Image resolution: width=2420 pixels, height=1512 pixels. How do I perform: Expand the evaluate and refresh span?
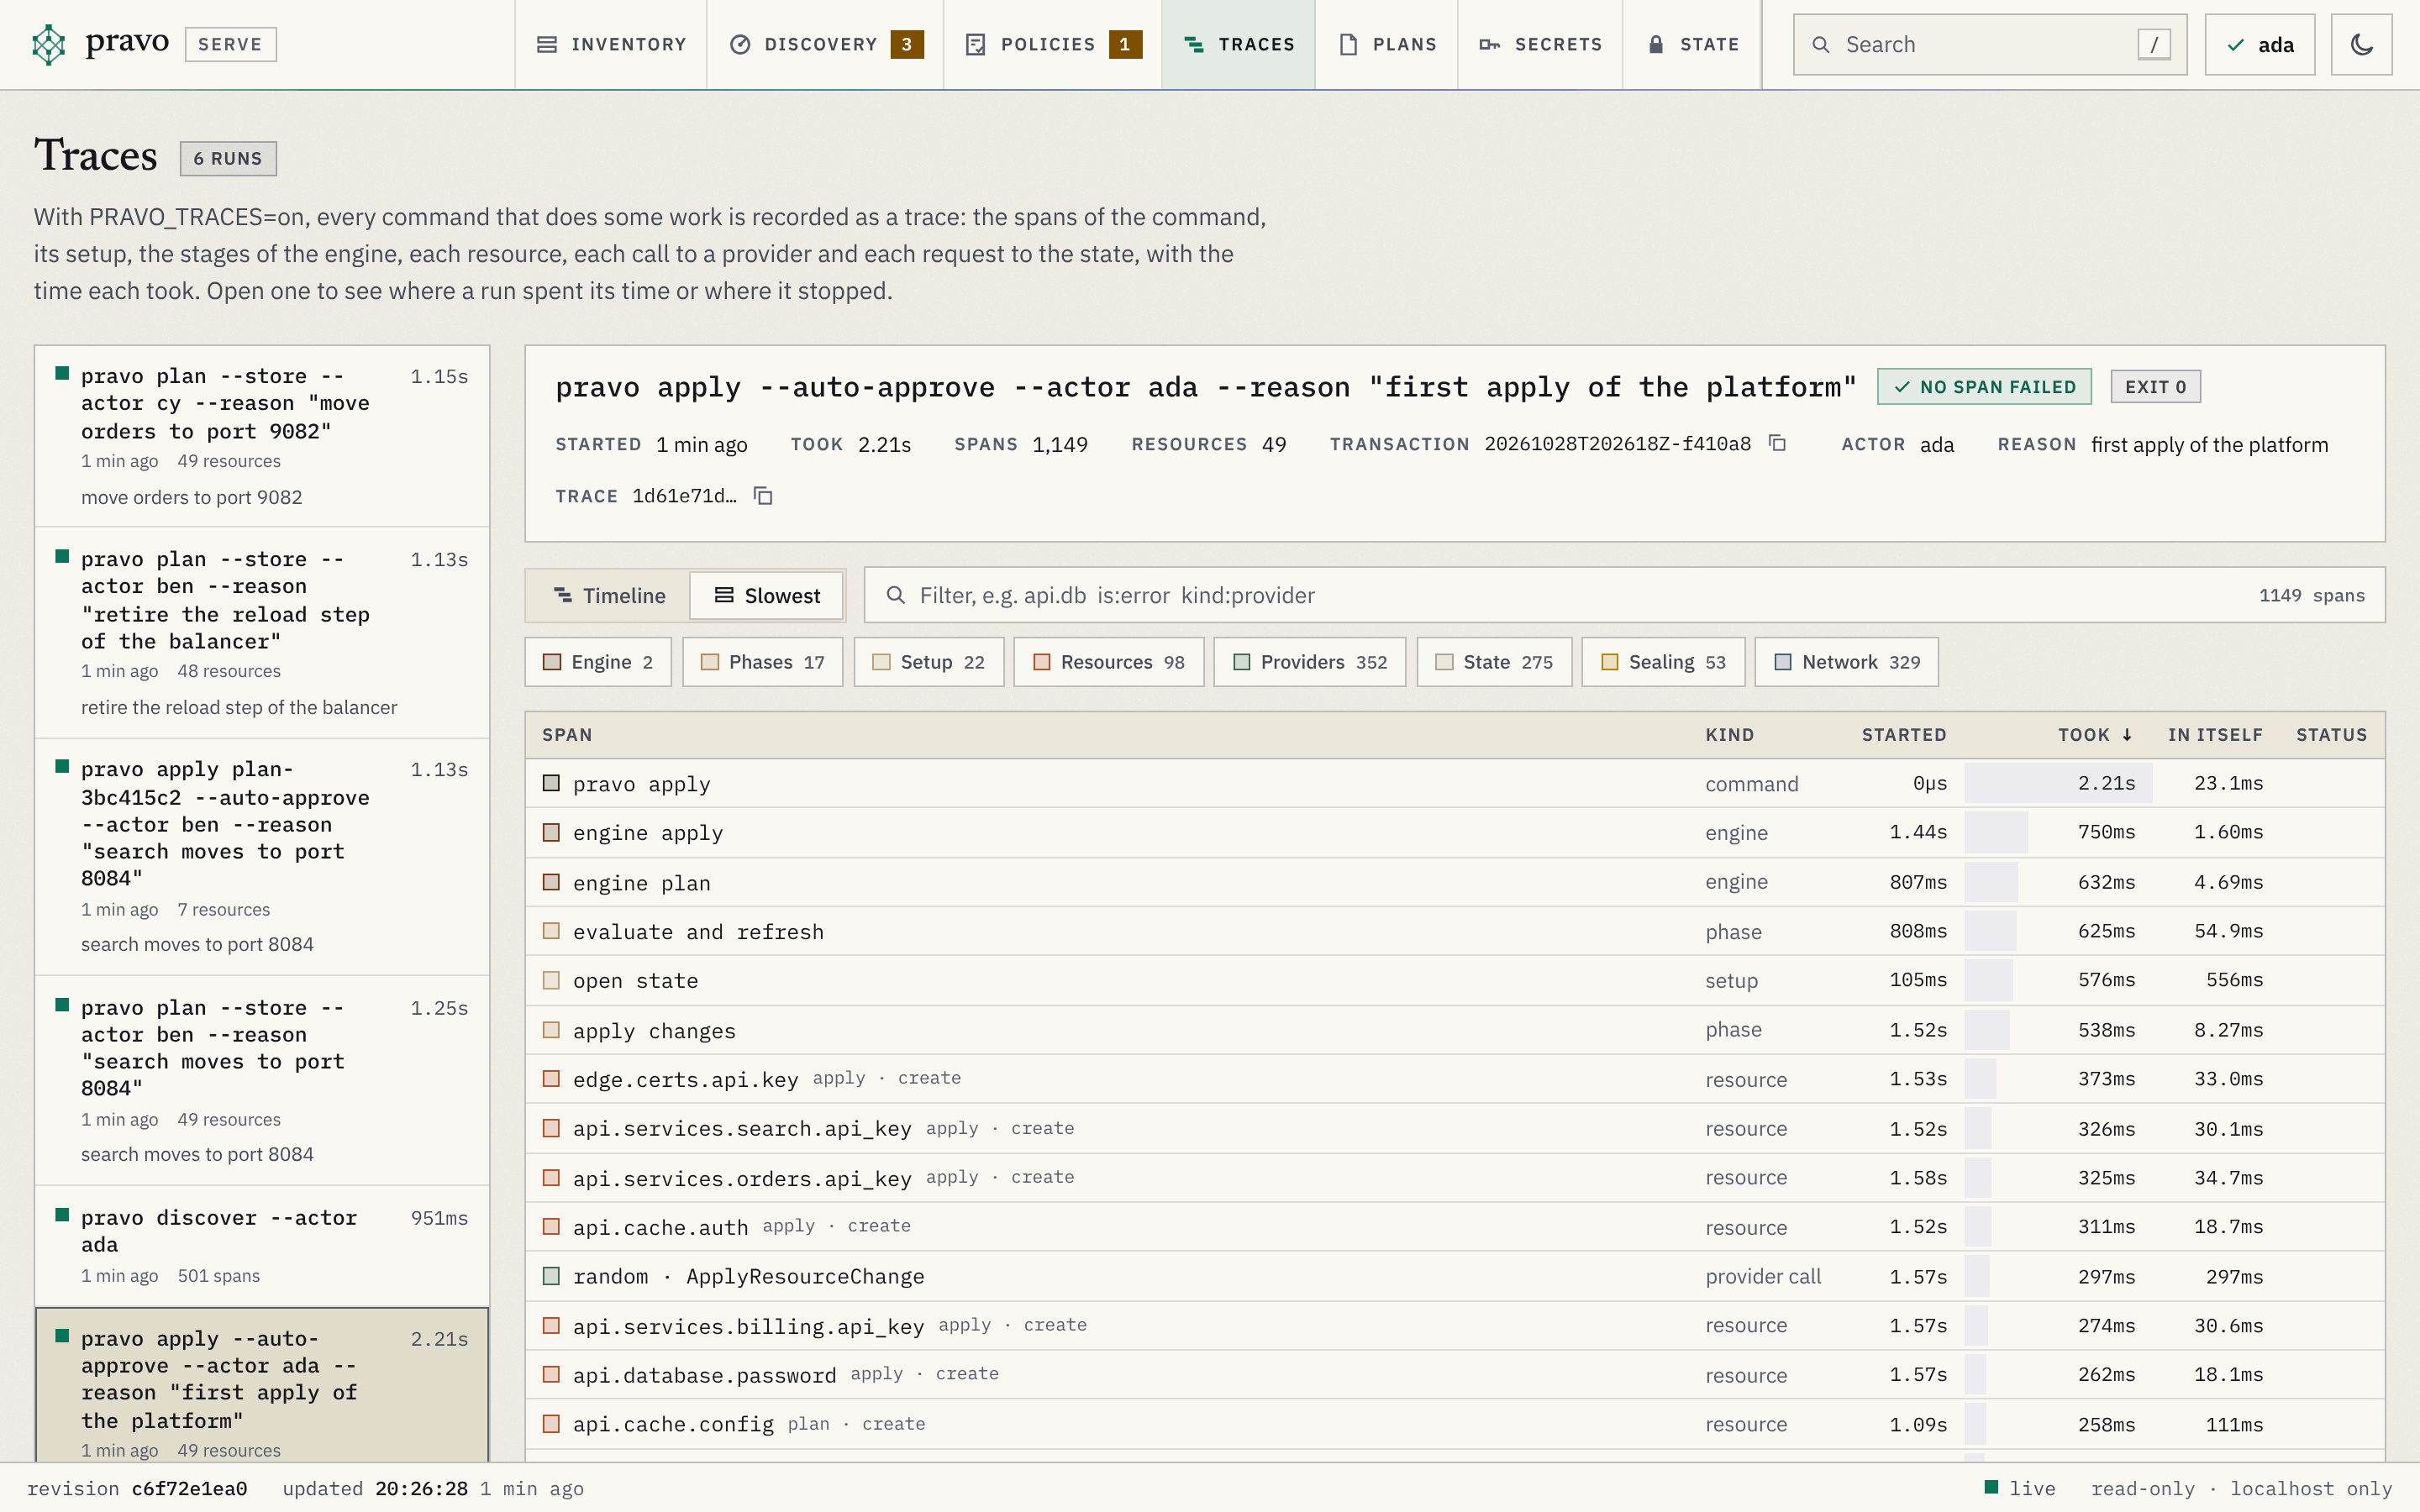[x=1454, y=931]
